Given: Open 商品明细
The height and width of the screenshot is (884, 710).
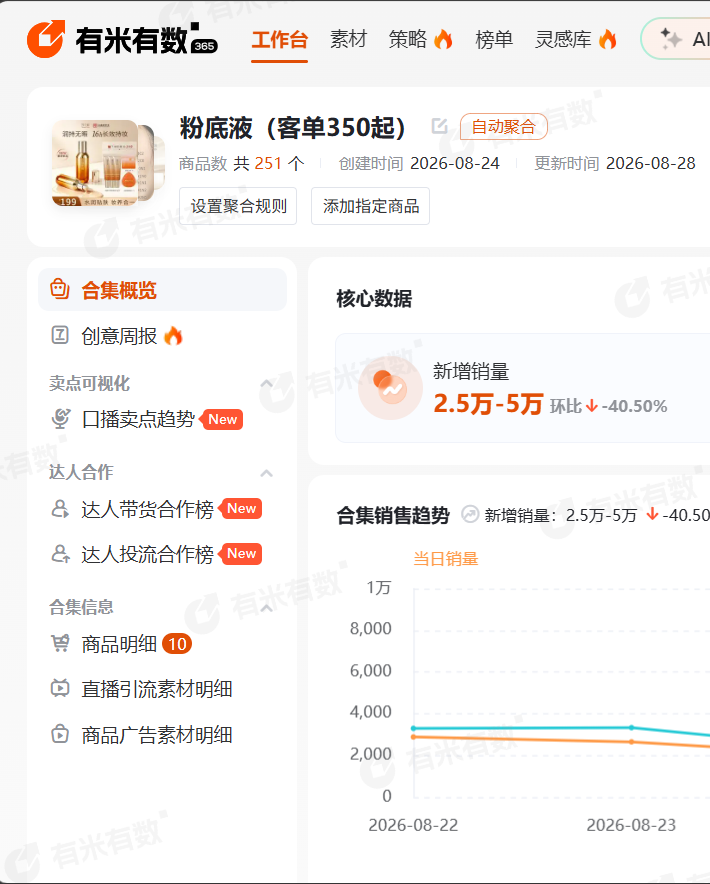Looking at the screenshot, I should coord(119,644).
